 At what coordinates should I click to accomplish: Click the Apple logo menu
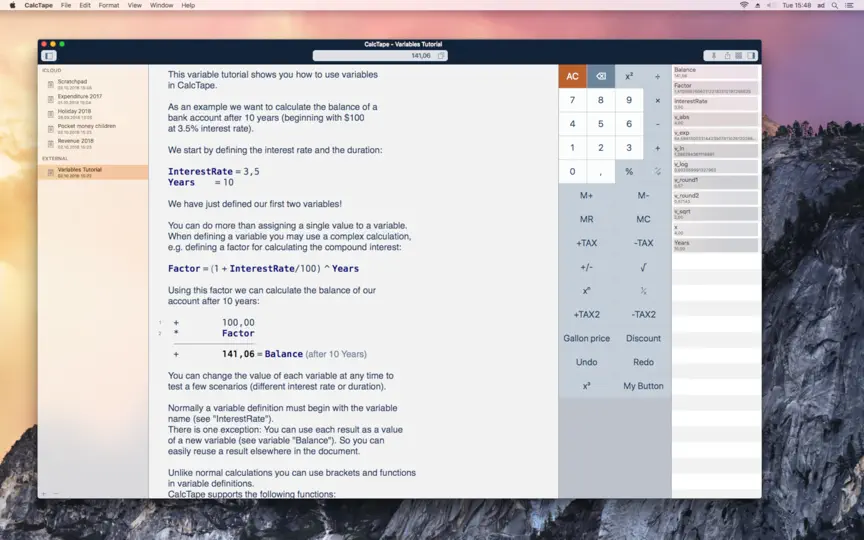pyautogui.click(x=12, y=5)
